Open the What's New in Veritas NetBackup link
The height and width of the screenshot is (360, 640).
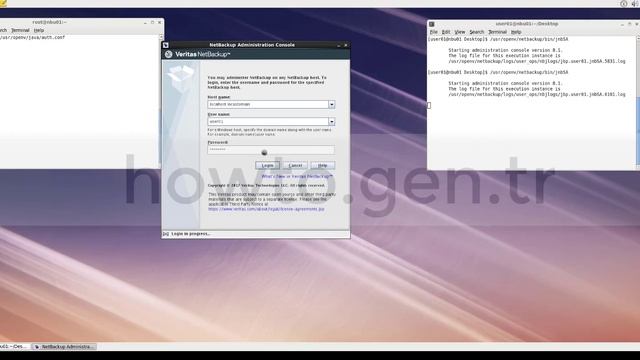click(x=297, y=176)
